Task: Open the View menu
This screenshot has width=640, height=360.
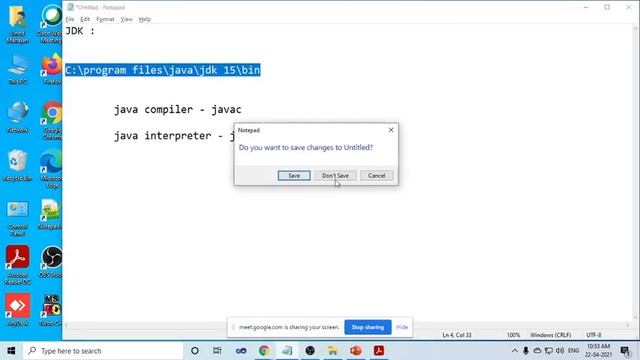Action: tap(127, 19)
